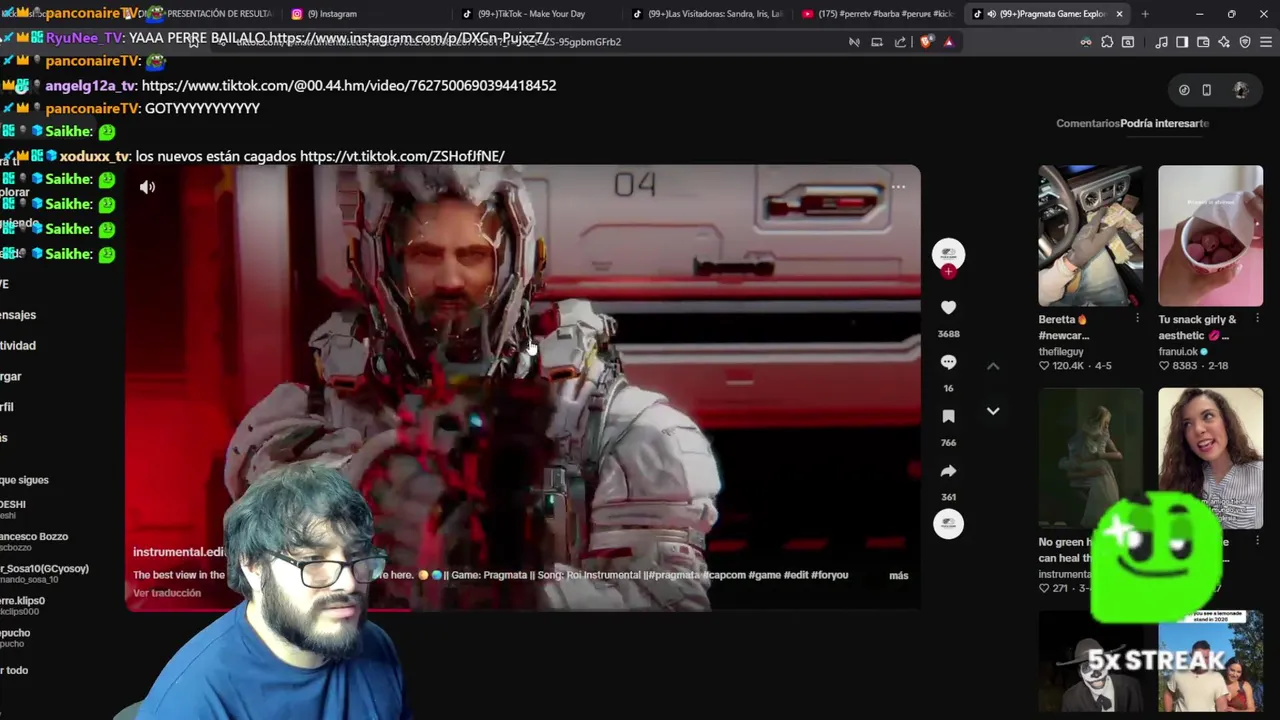Viewport: 1280px width, 720px height.
Task: Click the page search extension icon
Action: point(1128,42)
